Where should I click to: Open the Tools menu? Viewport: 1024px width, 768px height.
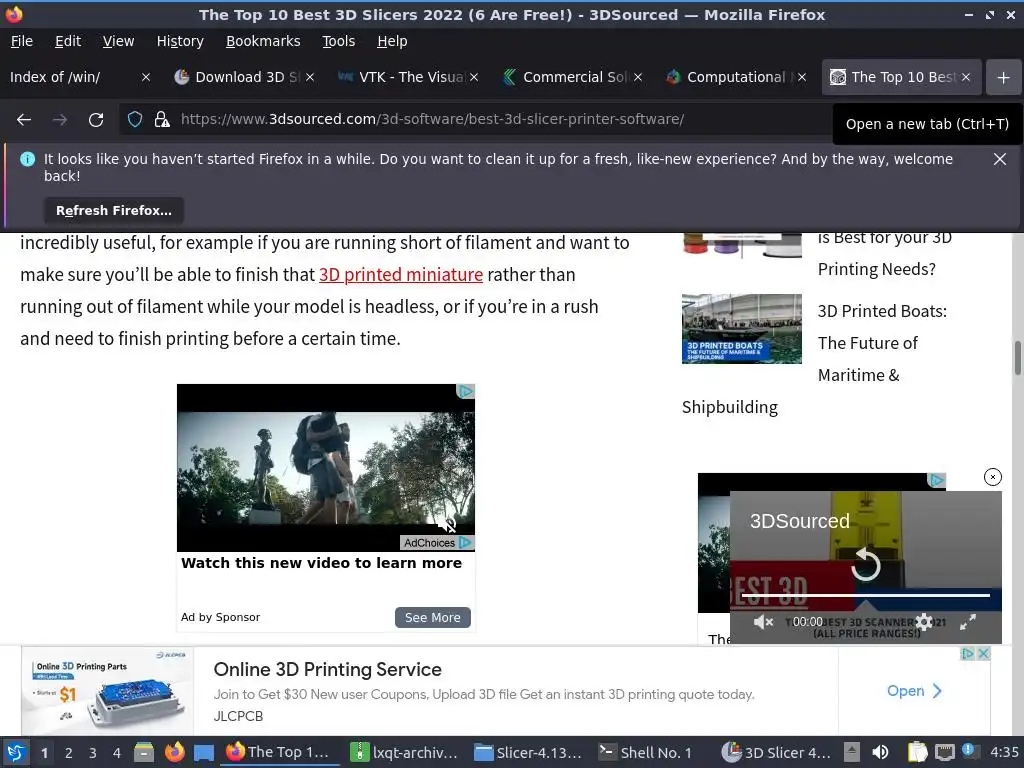(338, 41)
